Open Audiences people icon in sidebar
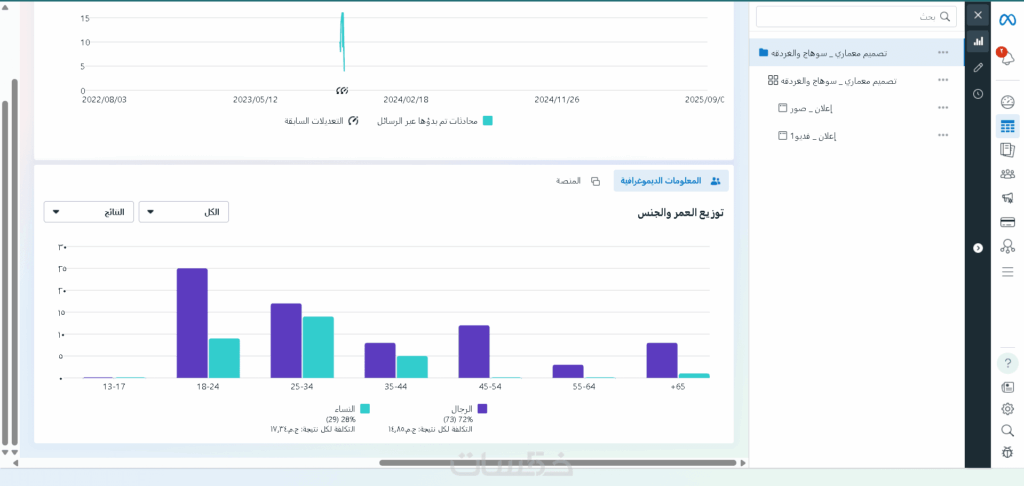 [1008, 174]
